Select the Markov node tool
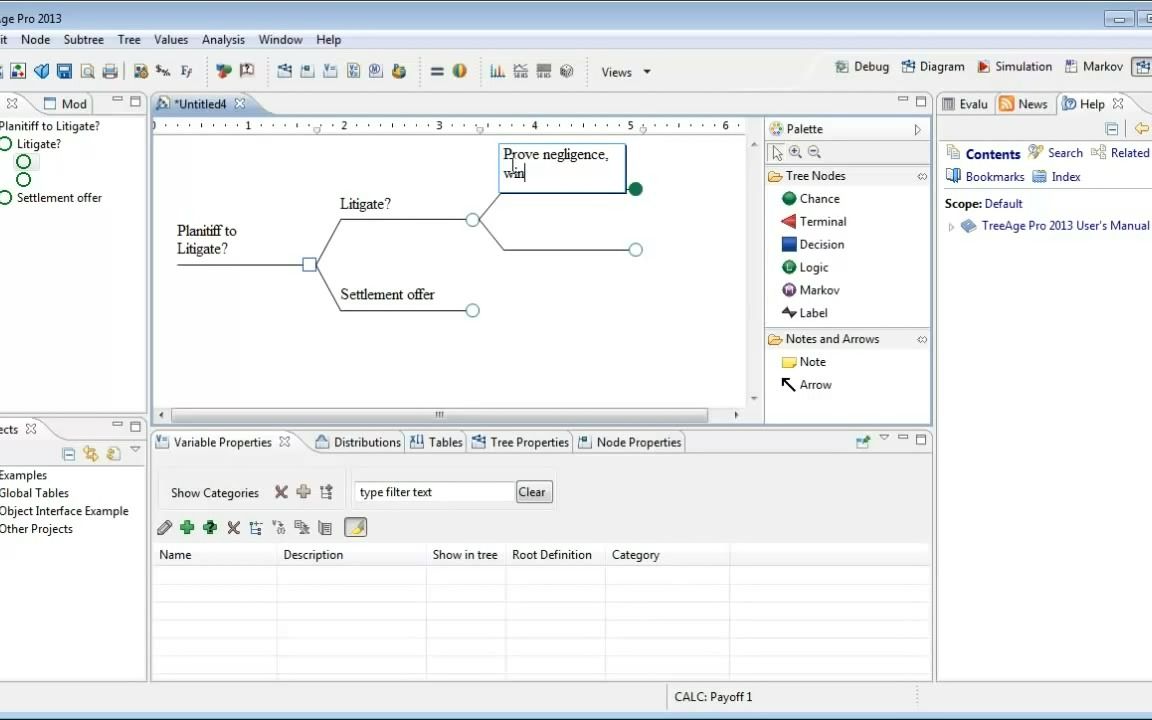This screenshot has width=1152, height=720. tap(816, 289)
